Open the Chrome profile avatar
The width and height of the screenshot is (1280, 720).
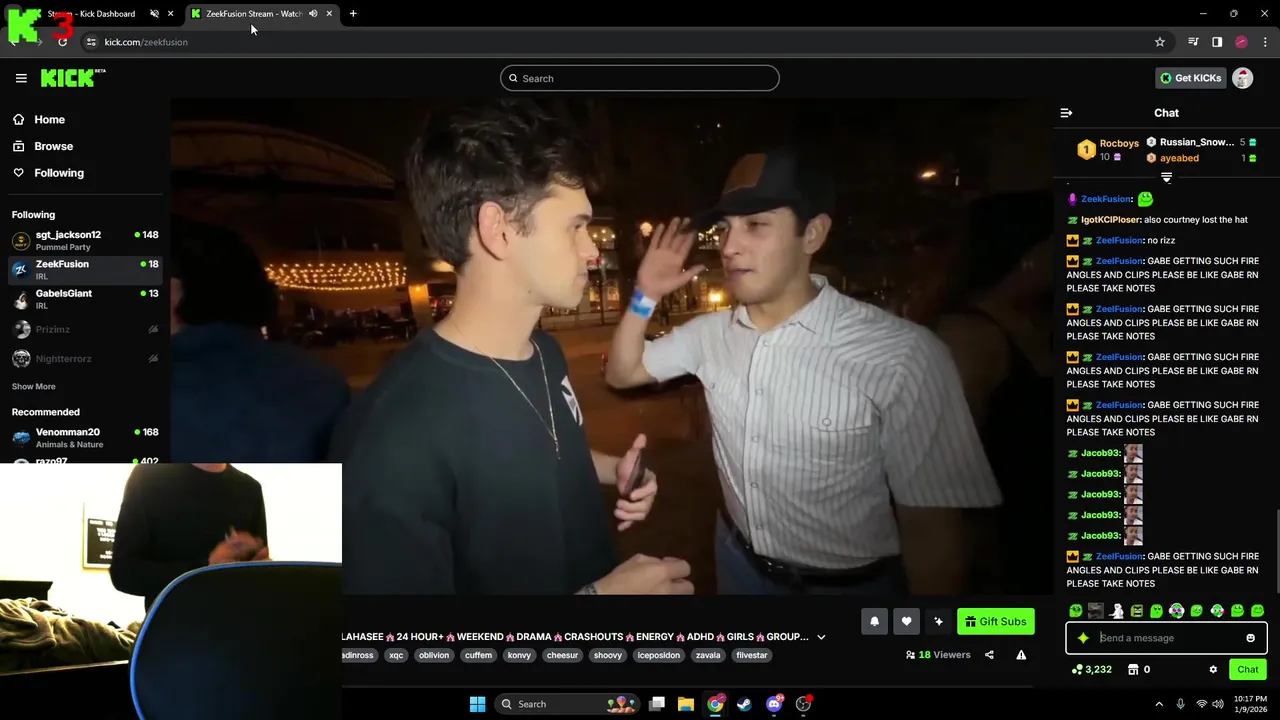(x=1241, y=42)
